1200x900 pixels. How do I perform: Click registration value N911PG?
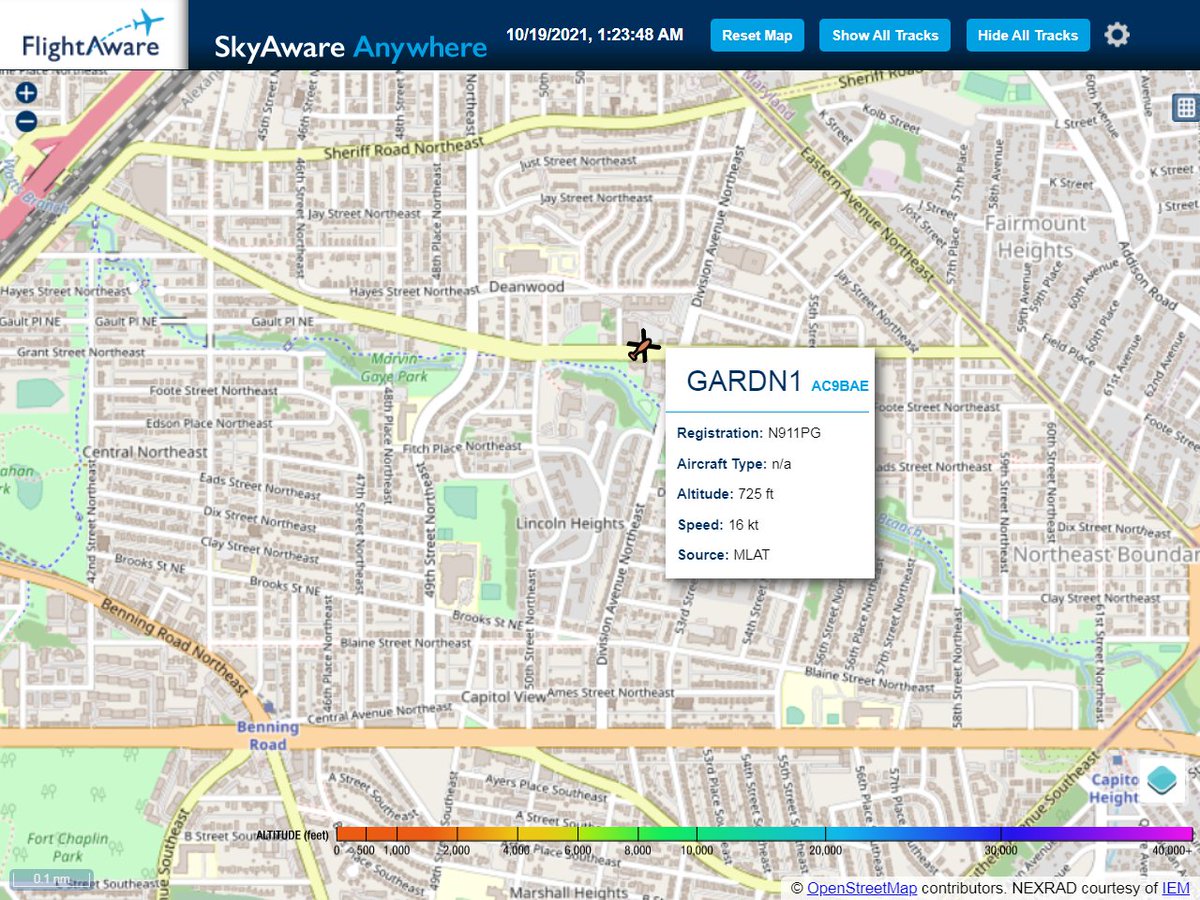794,433
